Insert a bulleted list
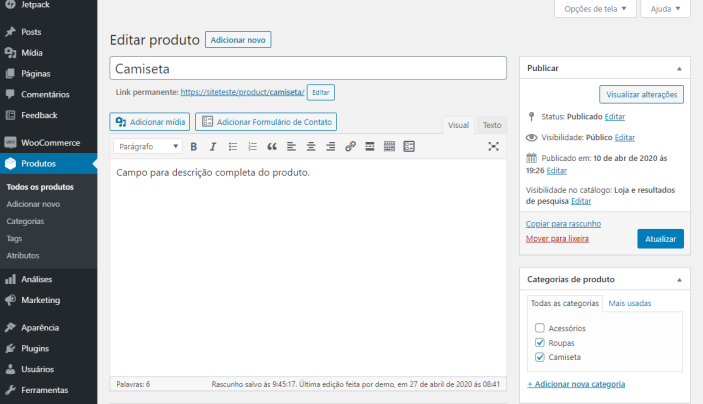This screenshot has width=703, height=404. pyautogui.click(x=233, y=147)
